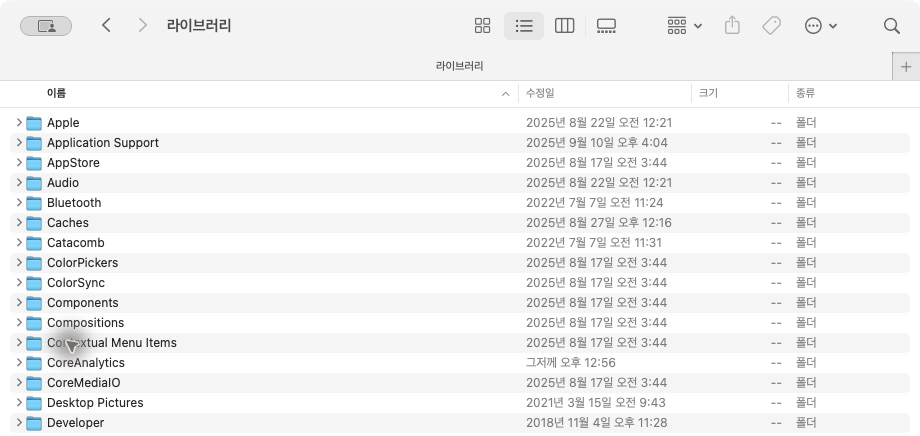Click the Share toolbar icon
Viewport: 920px width, 436px height.
pyautogui.click(x=732, y=26)
